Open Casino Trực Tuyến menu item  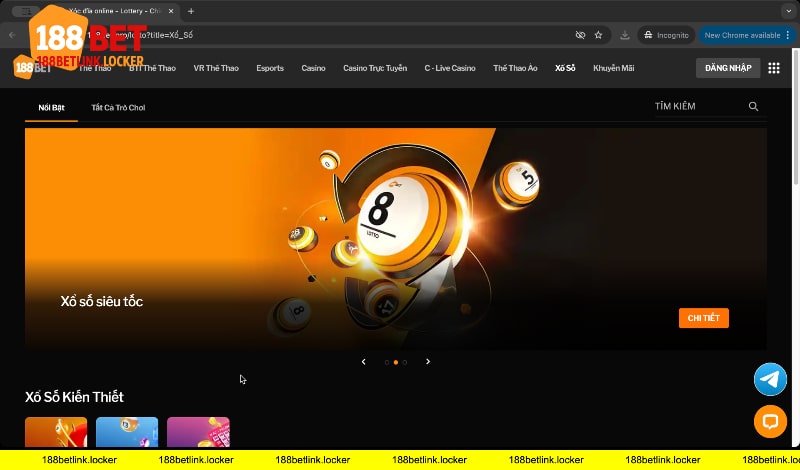tap(375, 68)
